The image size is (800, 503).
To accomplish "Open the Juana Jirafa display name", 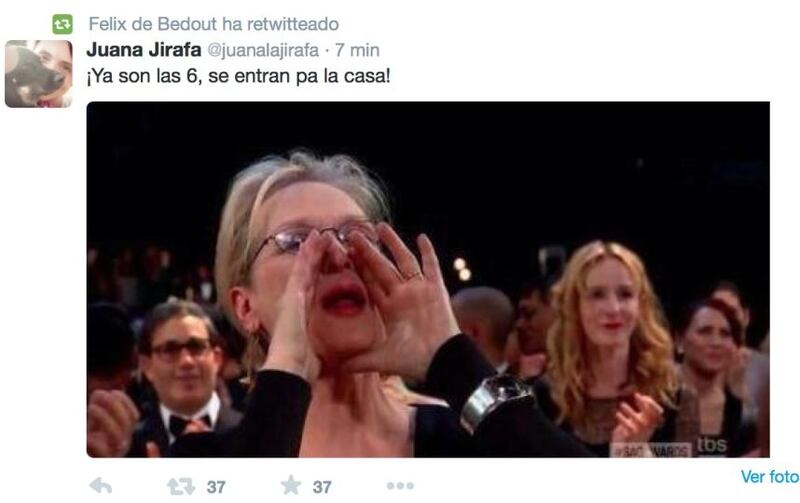I will [144, 50].
